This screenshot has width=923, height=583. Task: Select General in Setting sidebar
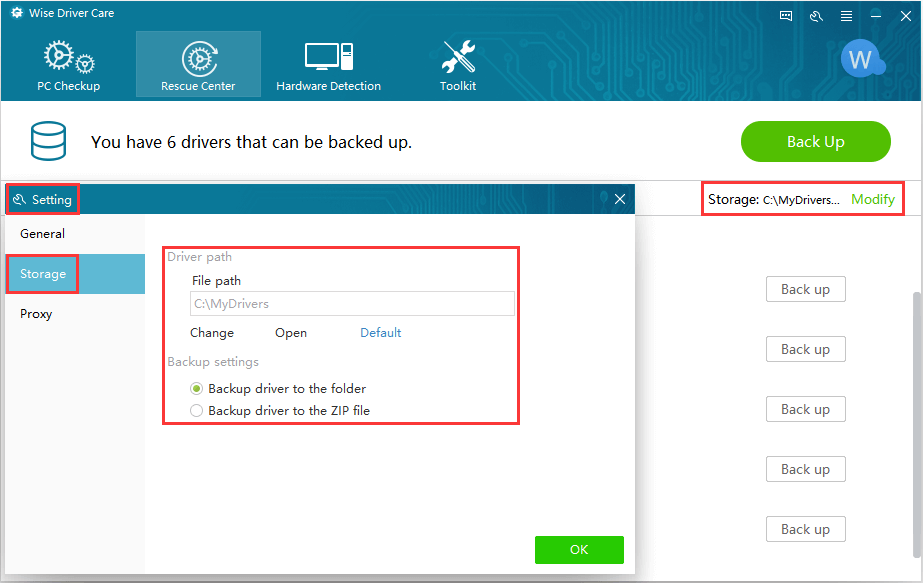pyautogui.click(x=75, y=234)
